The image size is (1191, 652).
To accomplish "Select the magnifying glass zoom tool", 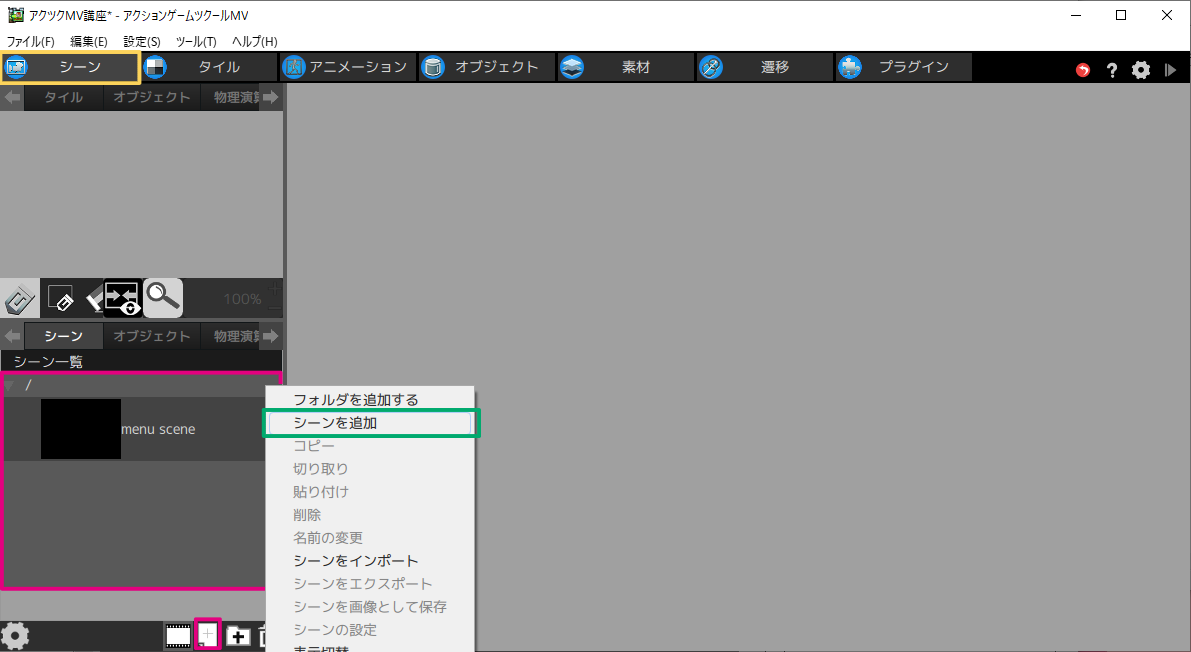I will 163,297.
